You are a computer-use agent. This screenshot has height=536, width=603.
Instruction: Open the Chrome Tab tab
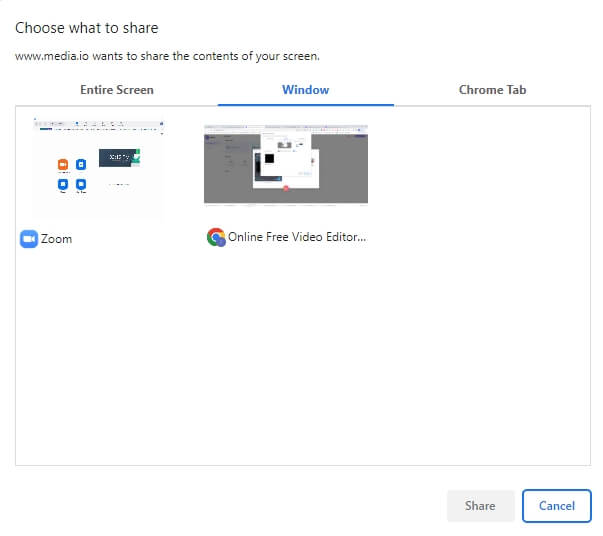492,90
